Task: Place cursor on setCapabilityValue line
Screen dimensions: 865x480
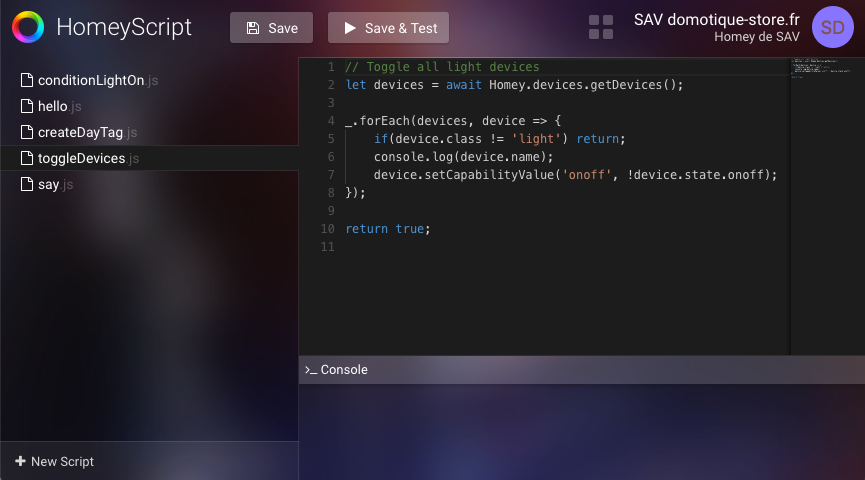Action: [x=575, y=175]
